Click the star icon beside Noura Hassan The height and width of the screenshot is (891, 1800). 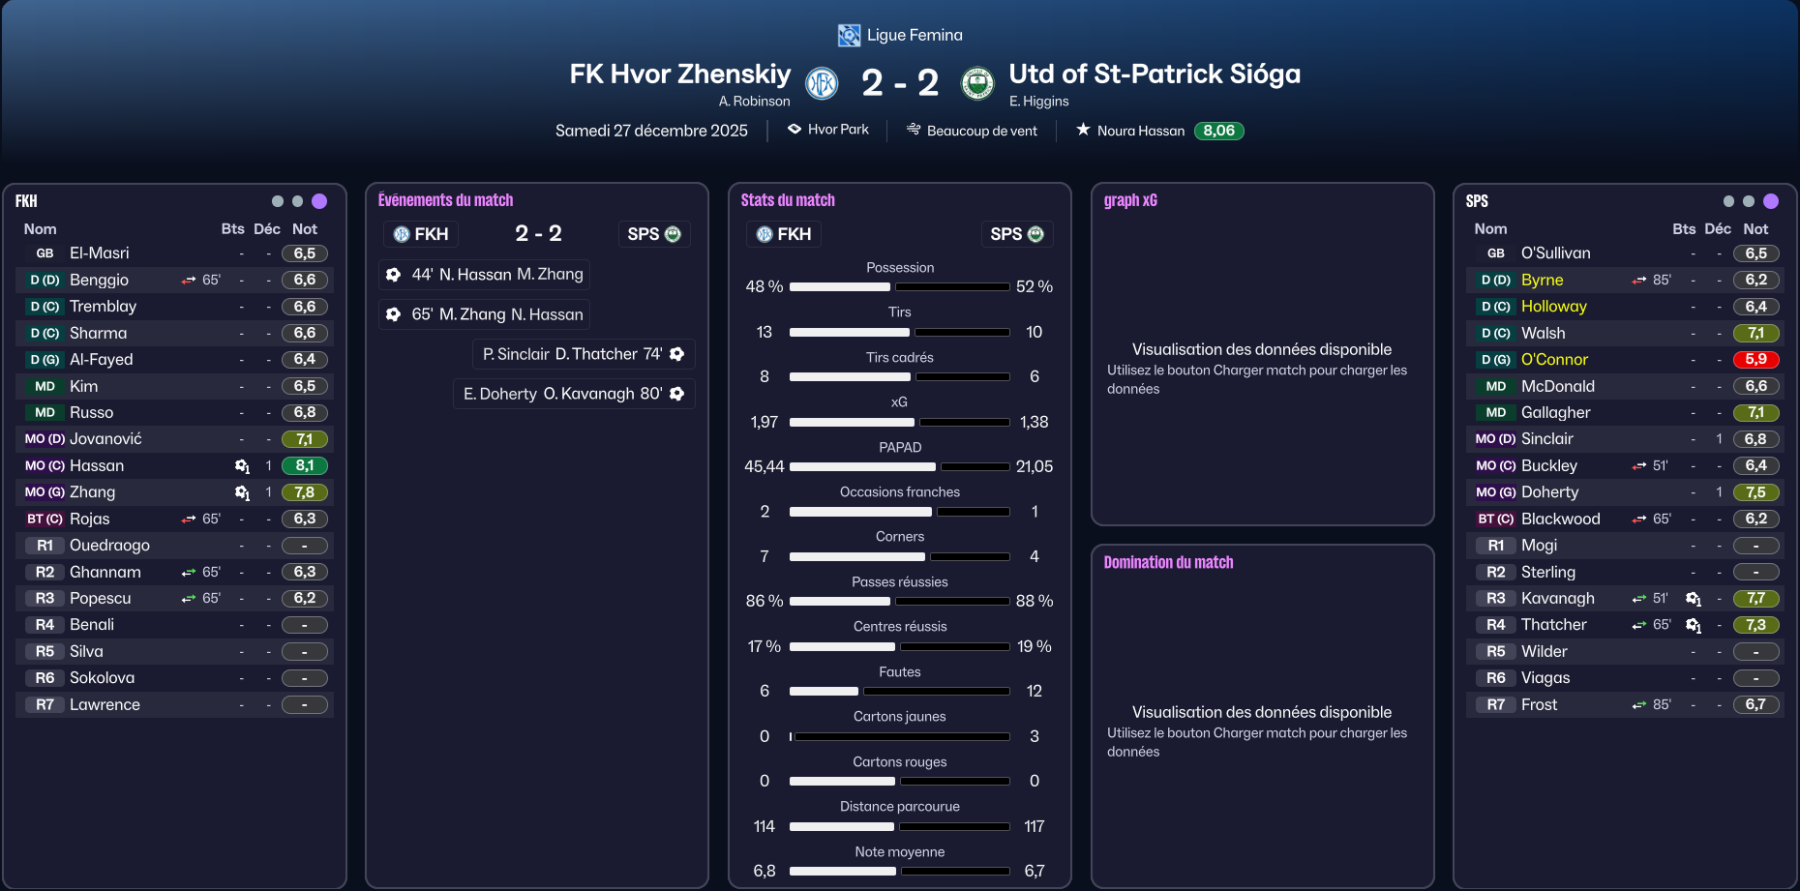click(1083, 130)
